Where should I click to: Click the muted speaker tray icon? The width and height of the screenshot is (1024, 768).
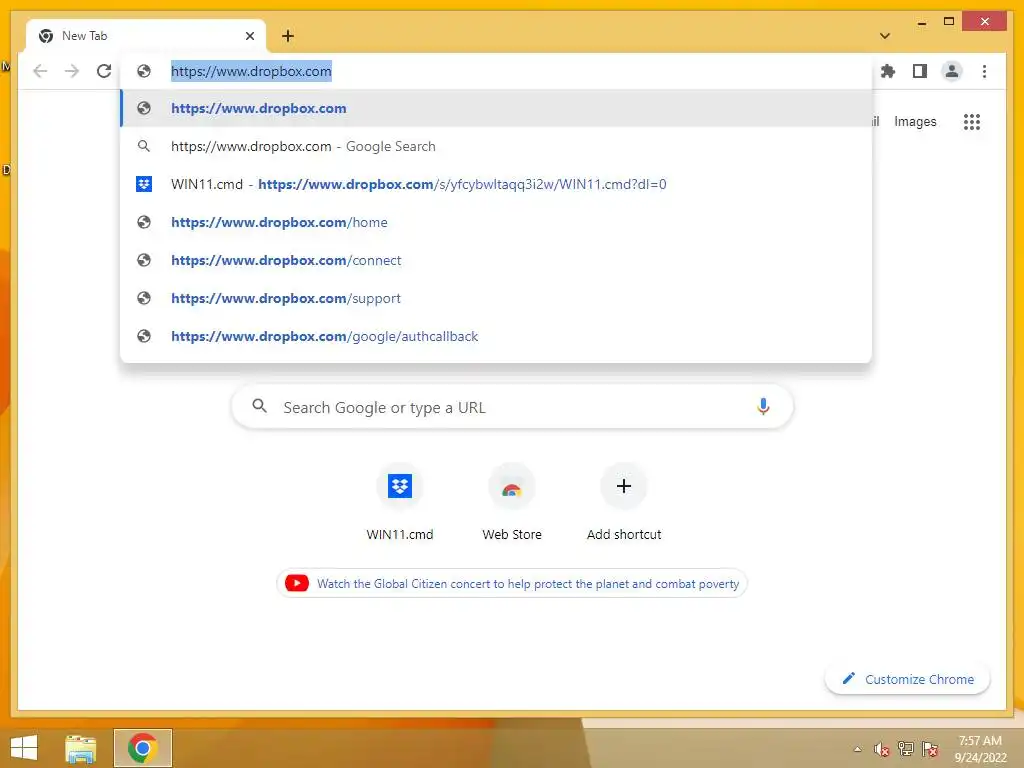tap(881, 749)
